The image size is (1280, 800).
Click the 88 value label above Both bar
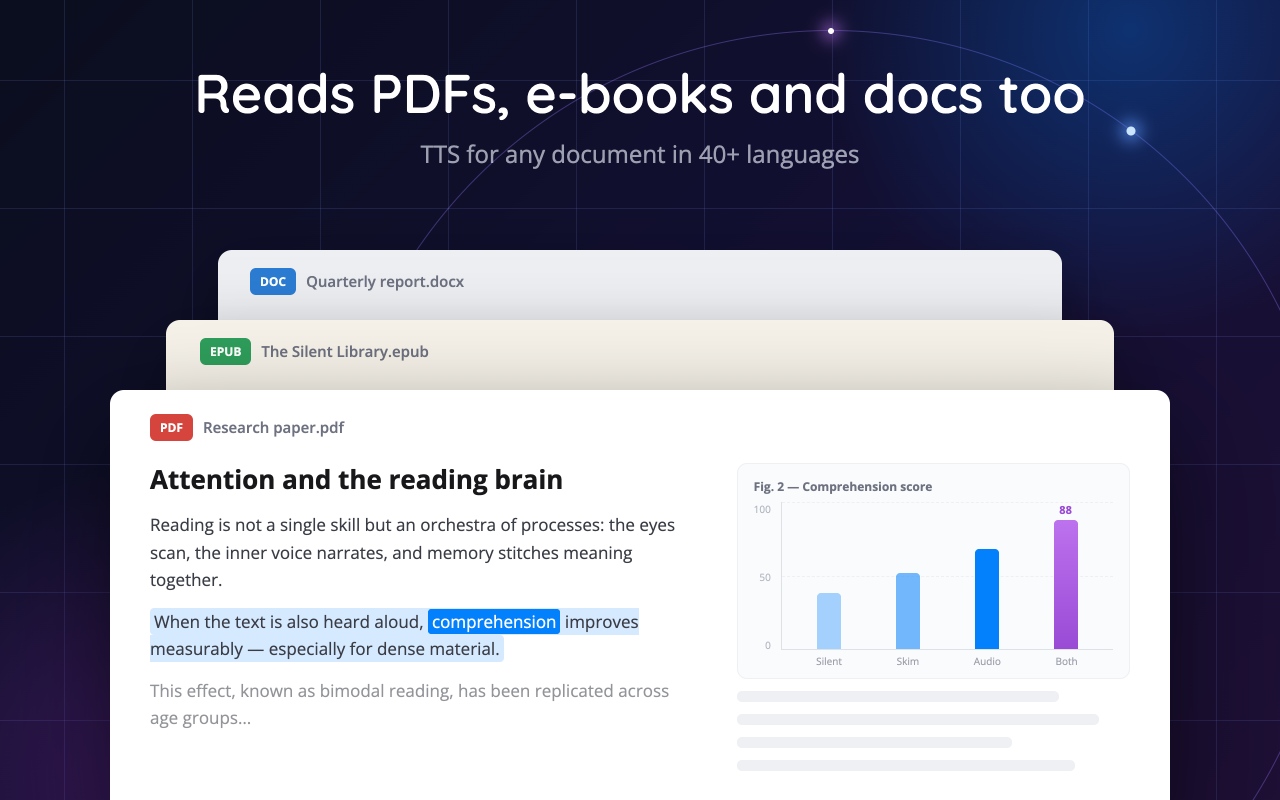tap(1066, 510)
